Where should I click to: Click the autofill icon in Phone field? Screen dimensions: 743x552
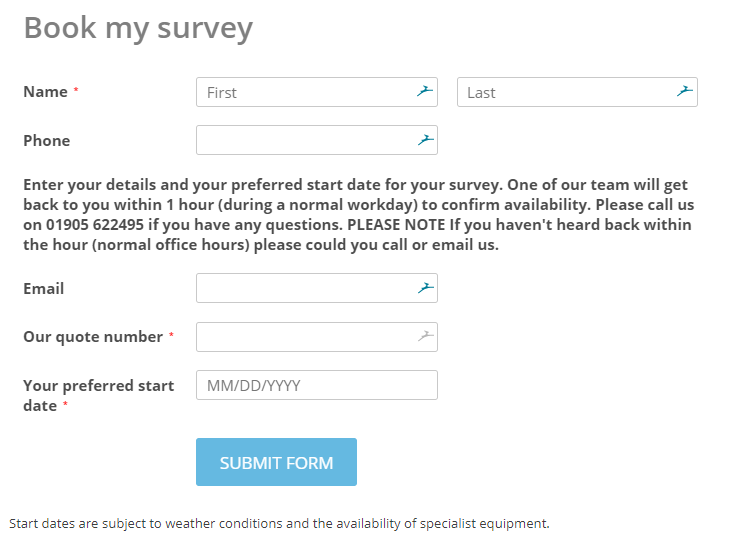425,140
